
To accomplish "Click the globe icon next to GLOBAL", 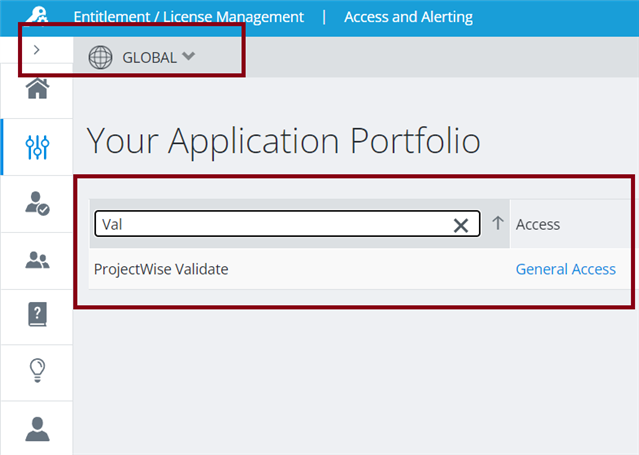I will click(100, 57).
